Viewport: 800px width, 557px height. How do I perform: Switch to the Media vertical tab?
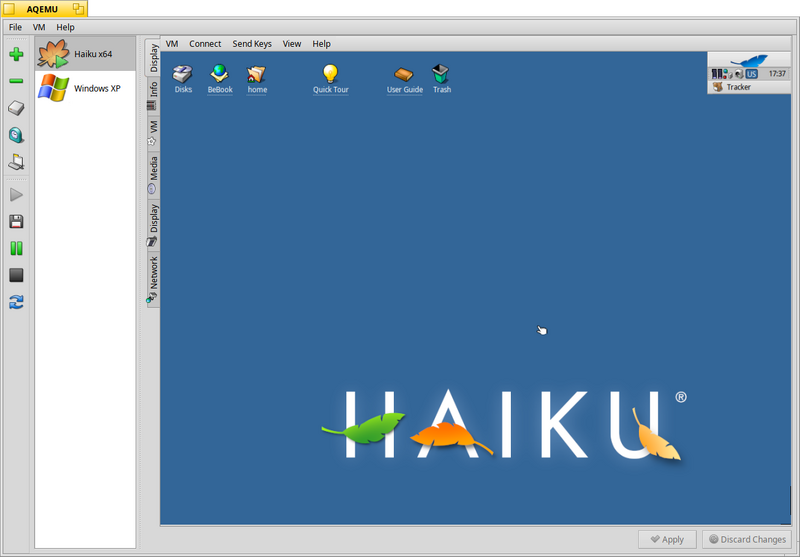(153, 175)
